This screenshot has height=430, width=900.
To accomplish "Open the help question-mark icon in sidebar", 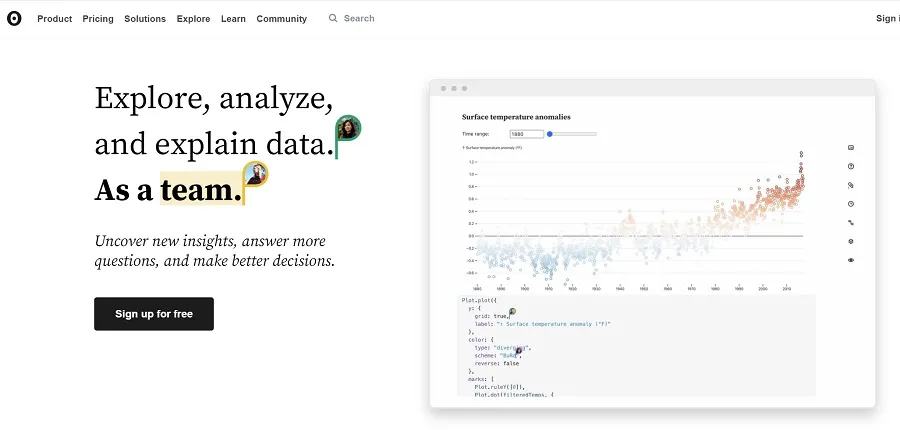I will coord(850,166).
